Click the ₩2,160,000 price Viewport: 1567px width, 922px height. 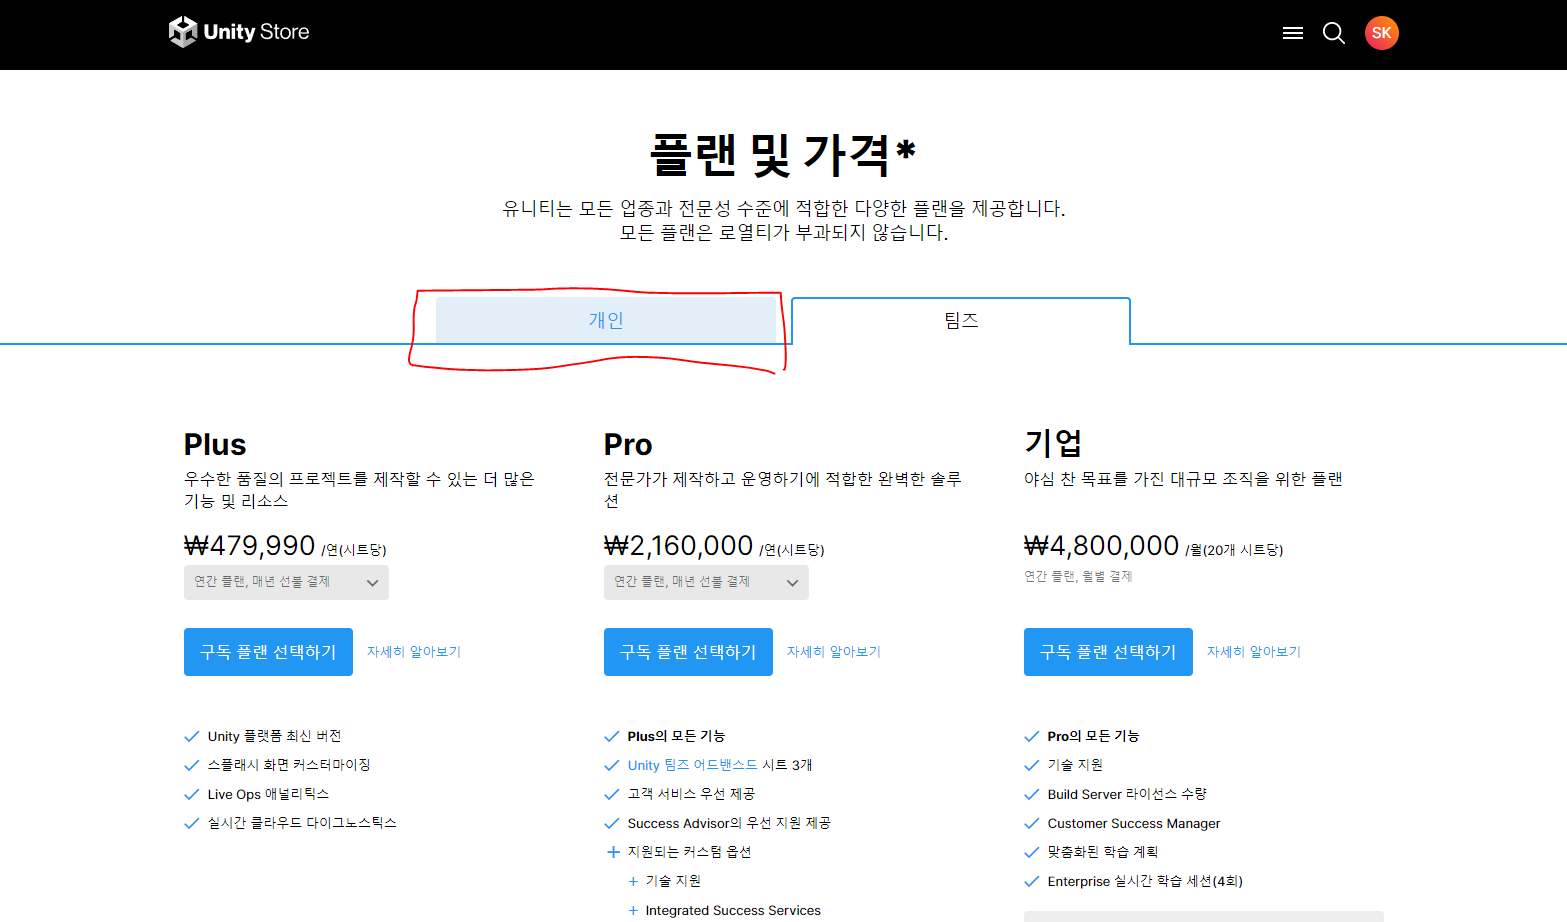[x=679, y=546]
